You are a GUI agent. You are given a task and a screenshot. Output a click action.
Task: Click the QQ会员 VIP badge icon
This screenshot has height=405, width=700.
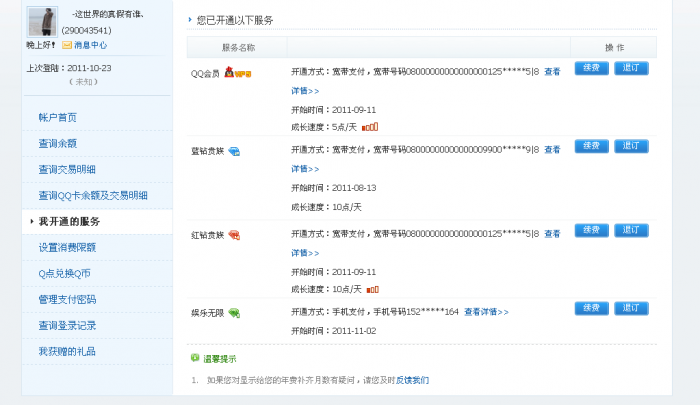point(238,72)
